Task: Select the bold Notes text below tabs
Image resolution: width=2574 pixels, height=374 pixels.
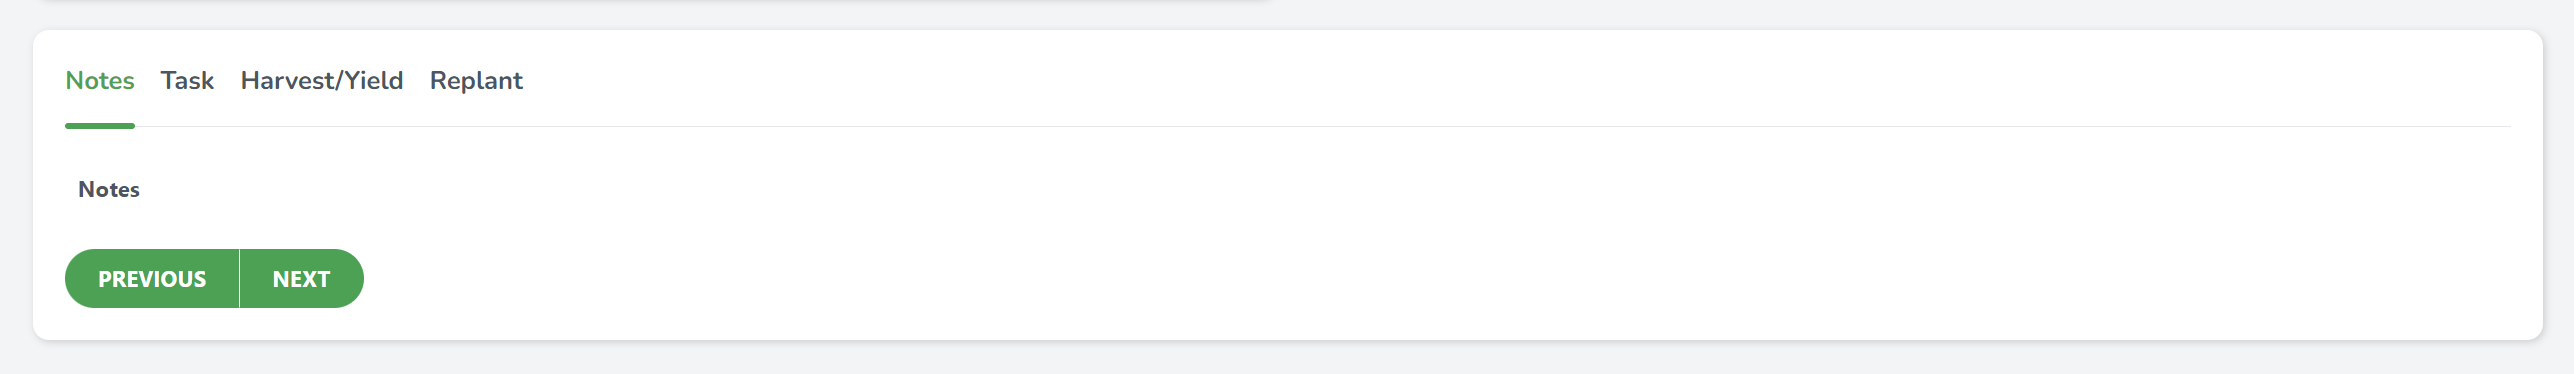Action: (x=109, y=189)
